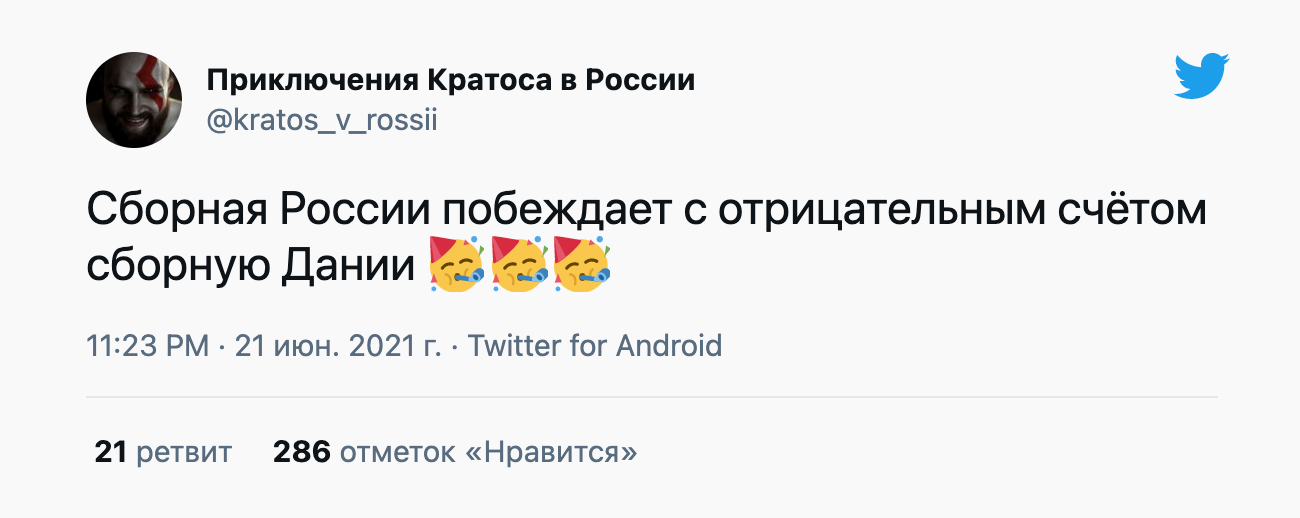Click the retweet count number 21
The image size is (1300, 518).
pos(110,453)
